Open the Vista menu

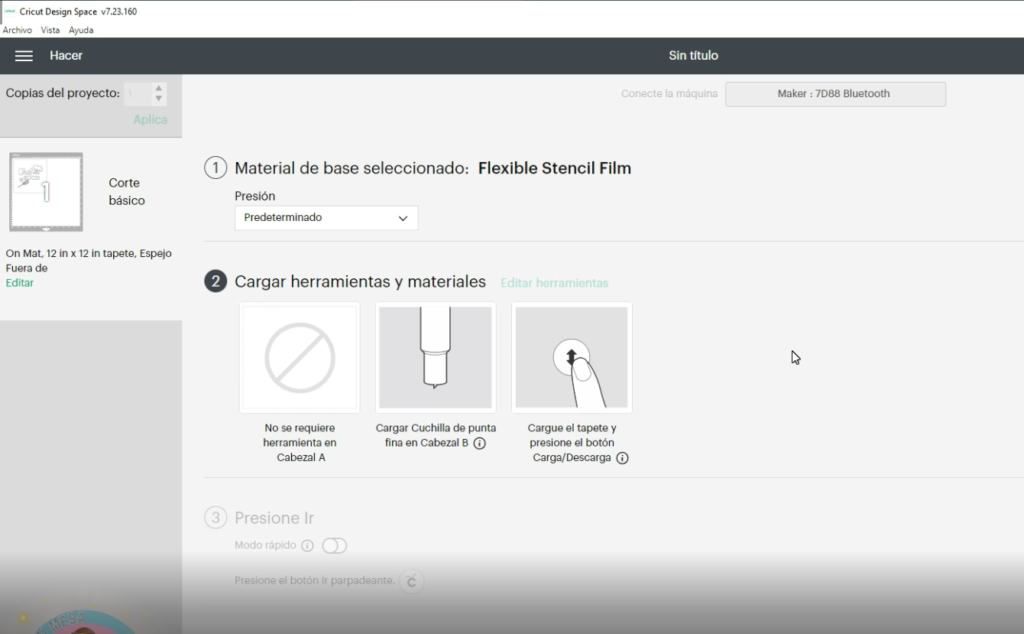click(x=50, y=30)
